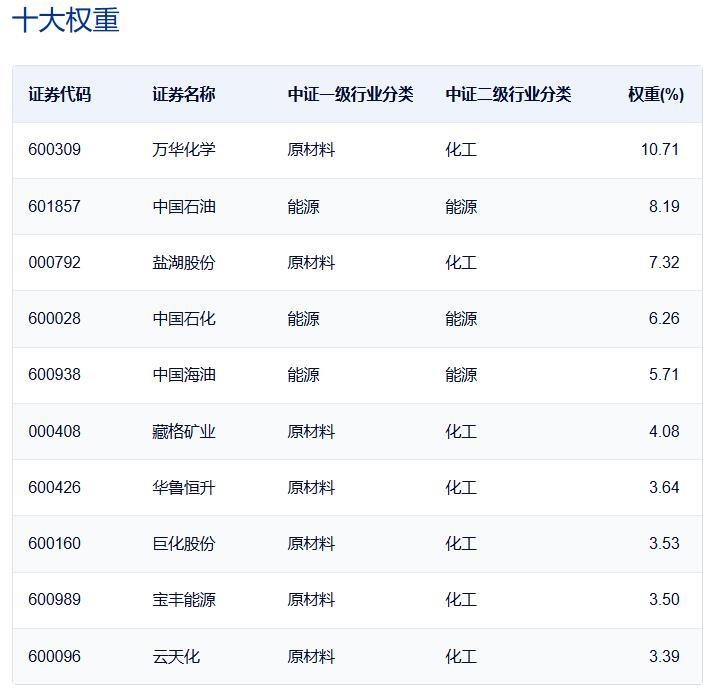The height and width of the screenshot is (692, 720).
Task: Select security code 600309
Action: click(x=54, y=149)
